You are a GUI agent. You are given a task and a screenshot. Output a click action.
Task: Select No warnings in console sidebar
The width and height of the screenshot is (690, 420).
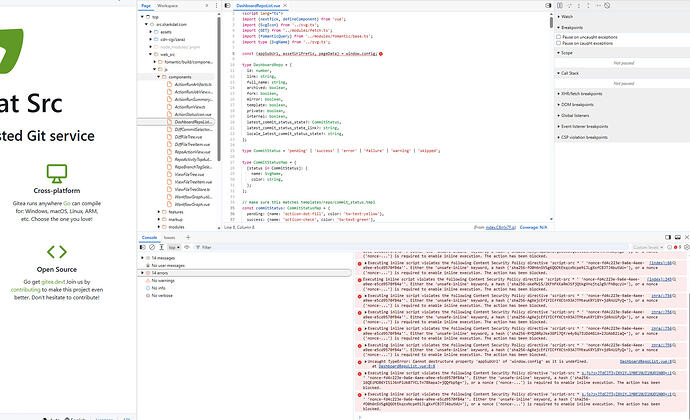pos(163,280)
